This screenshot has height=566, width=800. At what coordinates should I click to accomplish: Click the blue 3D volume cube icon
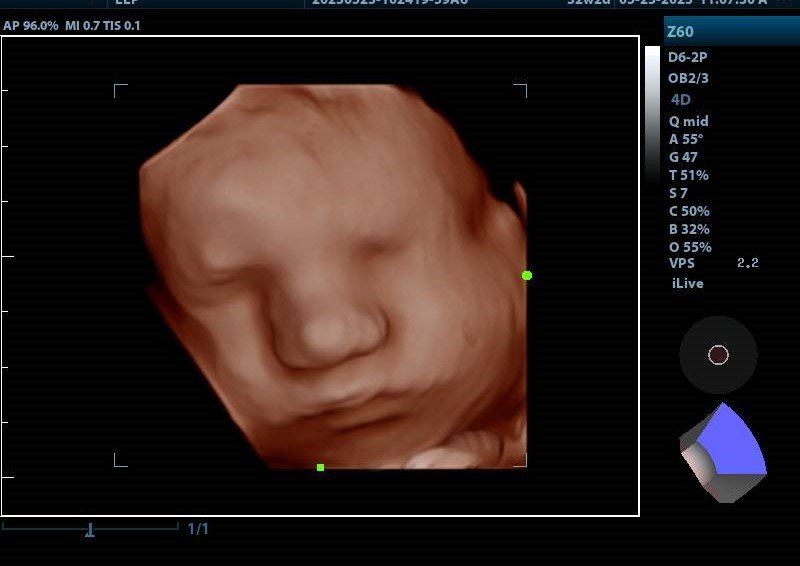[x=723, y=453]
